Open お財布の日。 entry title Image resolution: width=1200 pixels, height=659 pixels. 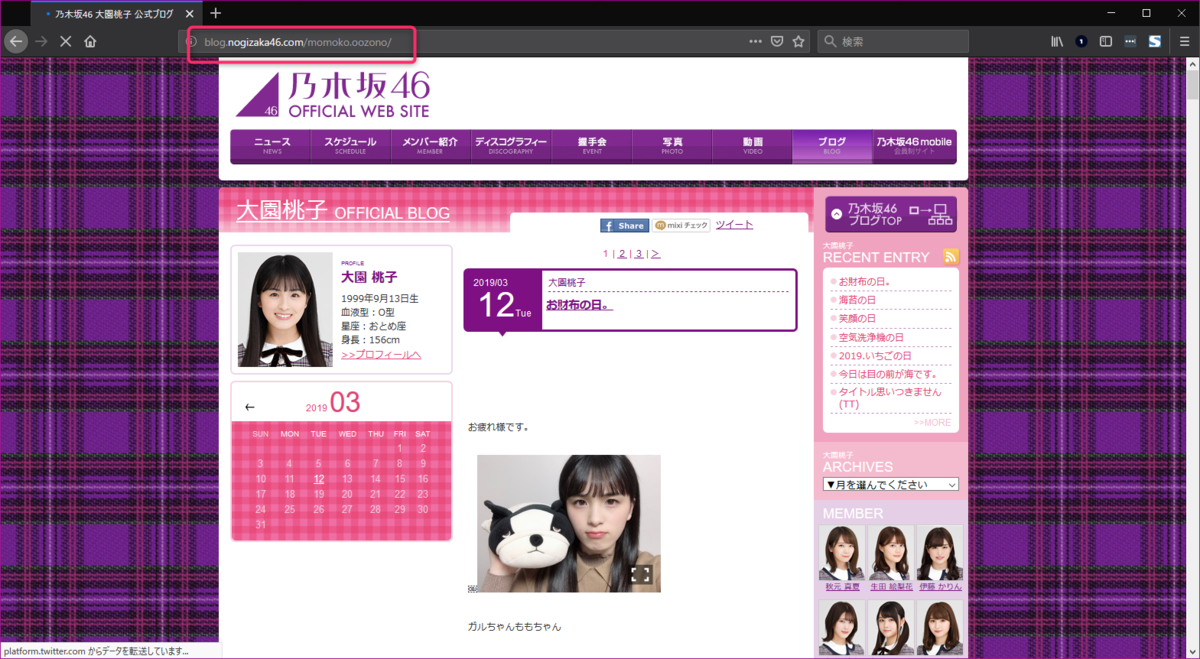pos(579,304)
